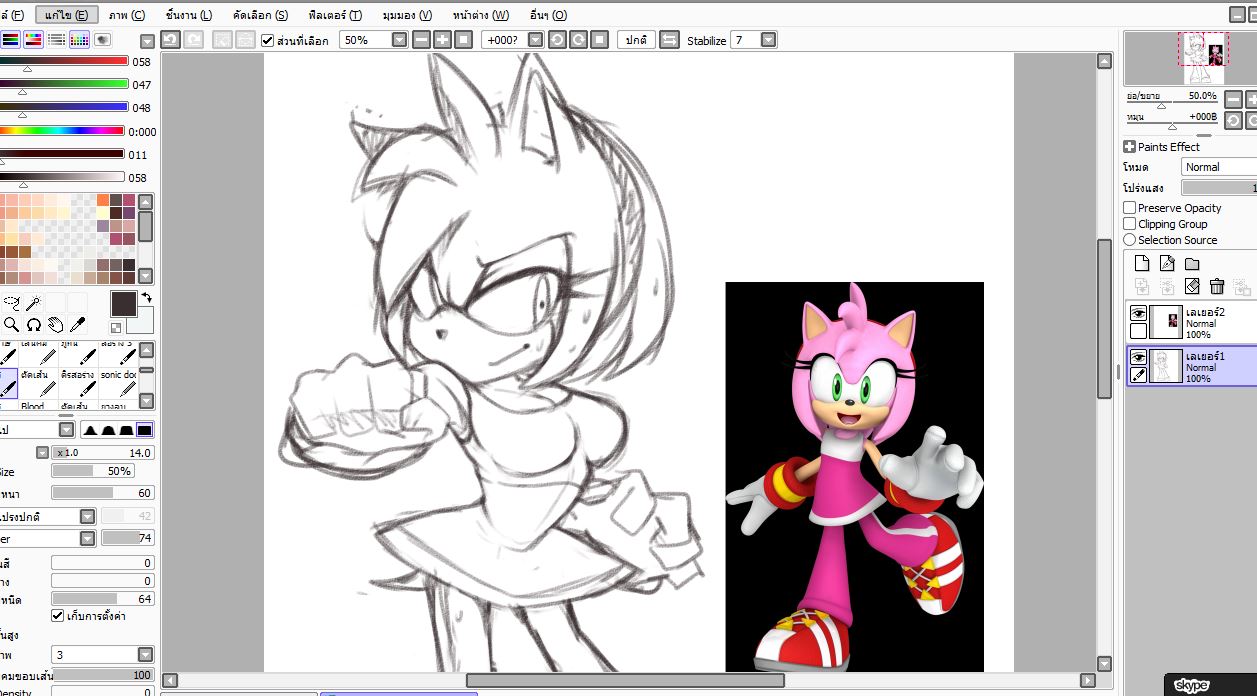Screen dimensions: 1257x696
Task: Enable Preserve Opacity checkbox
Action: coord(1130,208)
